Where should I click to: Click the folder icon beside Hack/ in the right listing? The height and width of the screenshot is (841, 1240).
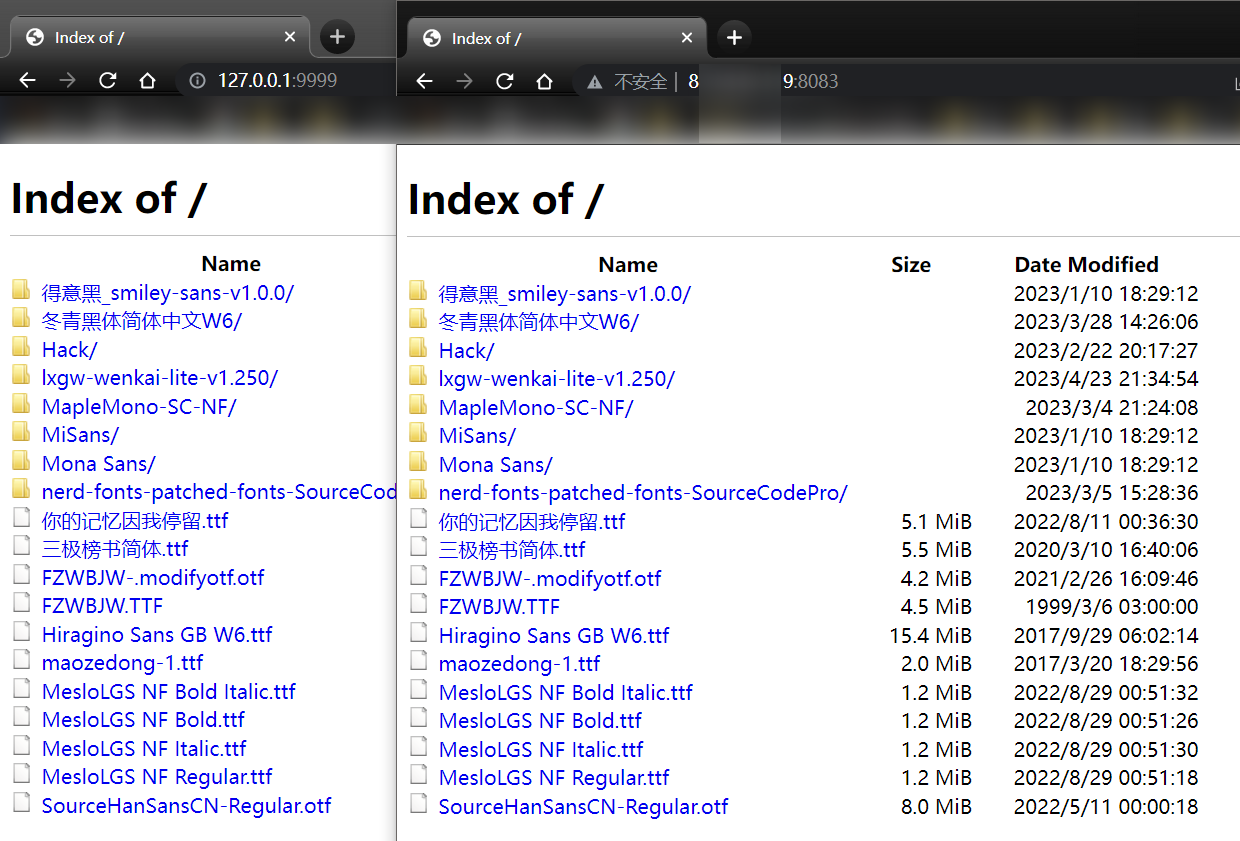click(x=419, y=350)
